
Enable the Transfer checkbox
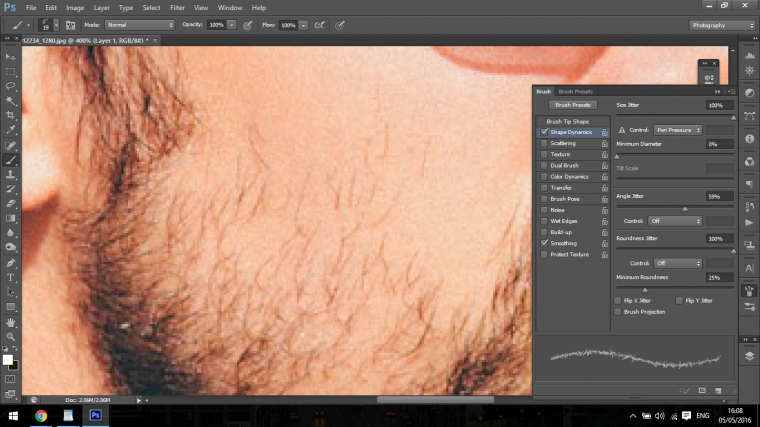[544, 188]
